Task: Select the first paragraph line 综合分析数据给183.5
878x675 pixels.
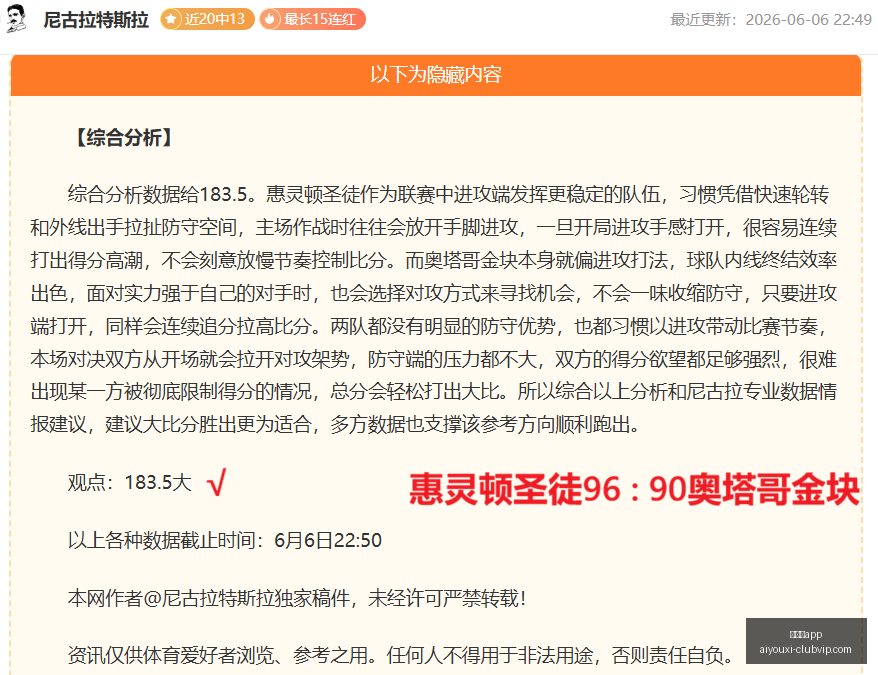Action: coord(449,194)
